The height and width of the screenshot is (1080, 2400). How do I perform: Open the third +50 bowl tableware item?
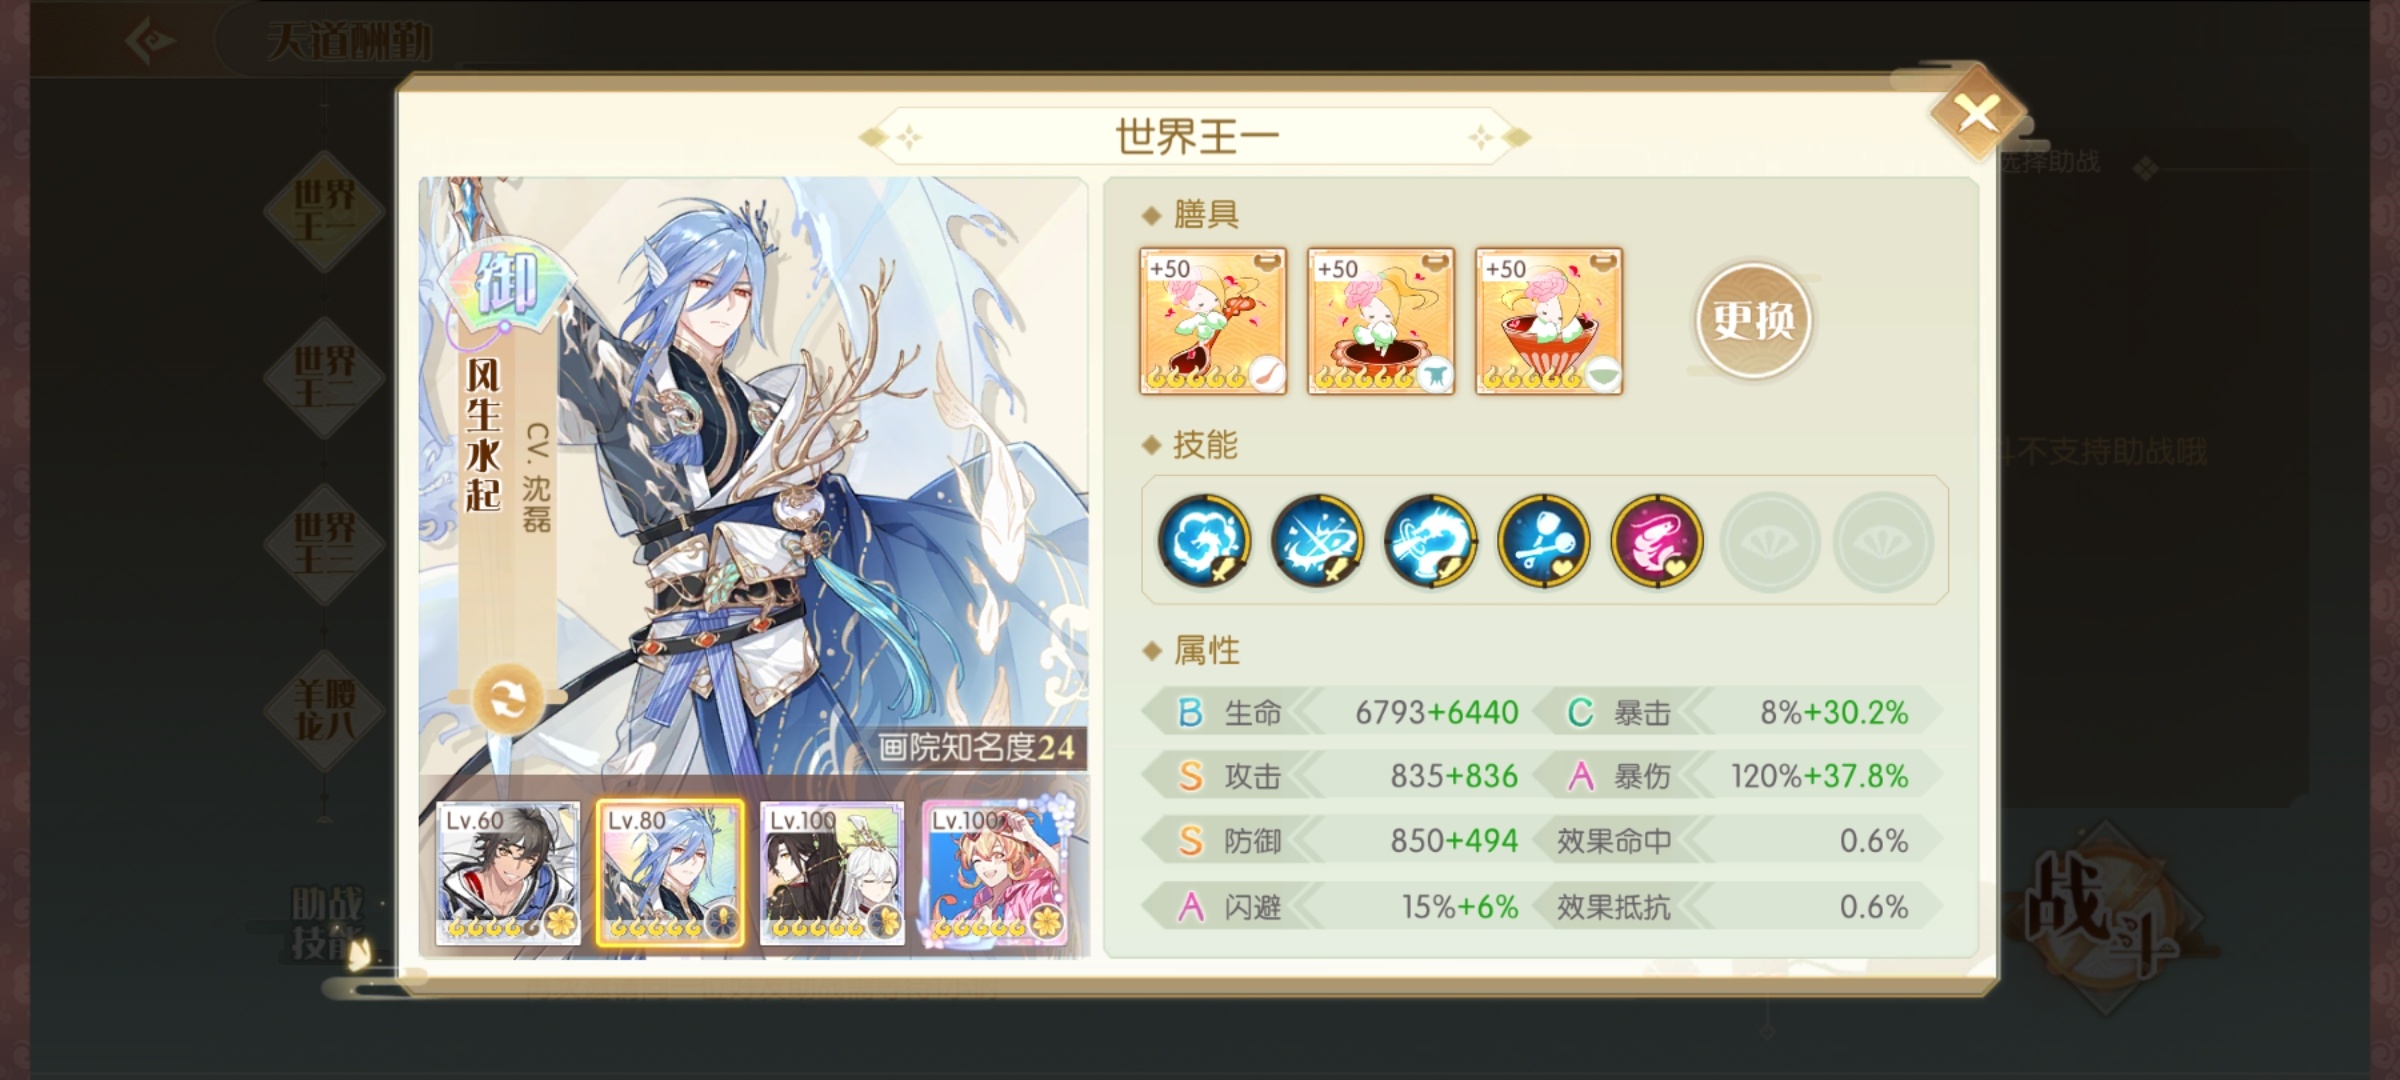(x=1549, y=321)
